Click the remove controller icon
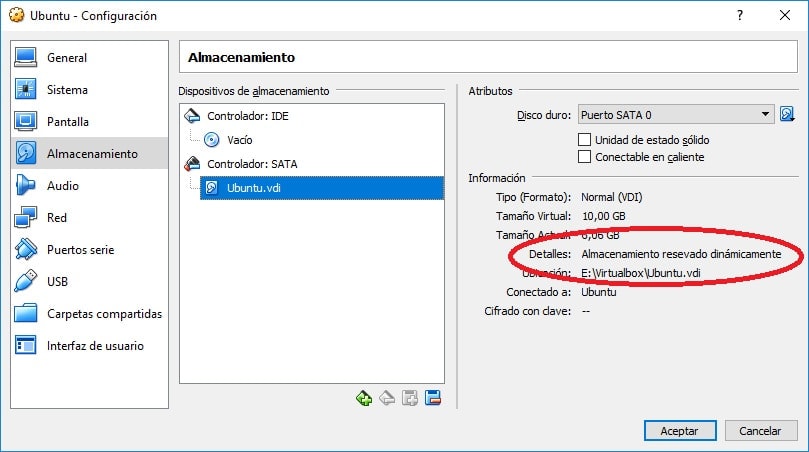809x452 pixels. click(387, 398)
